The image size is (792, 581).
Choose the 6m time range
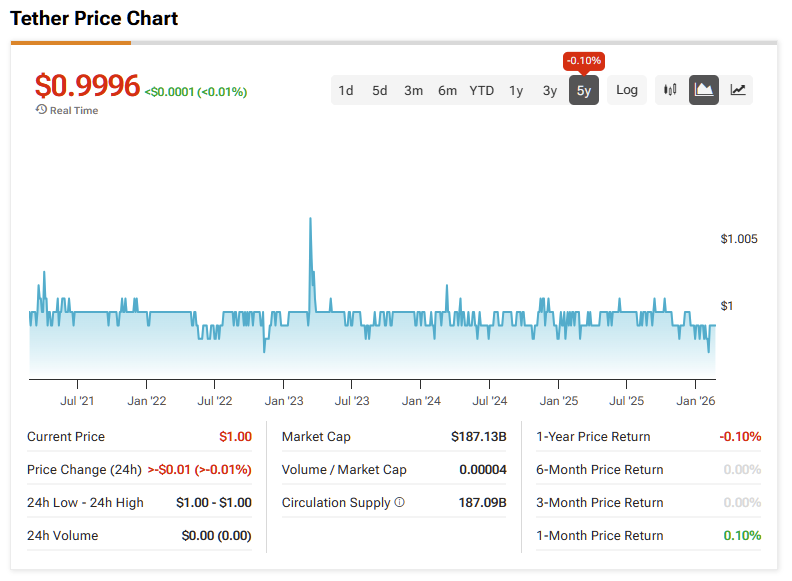coord(447,90)
